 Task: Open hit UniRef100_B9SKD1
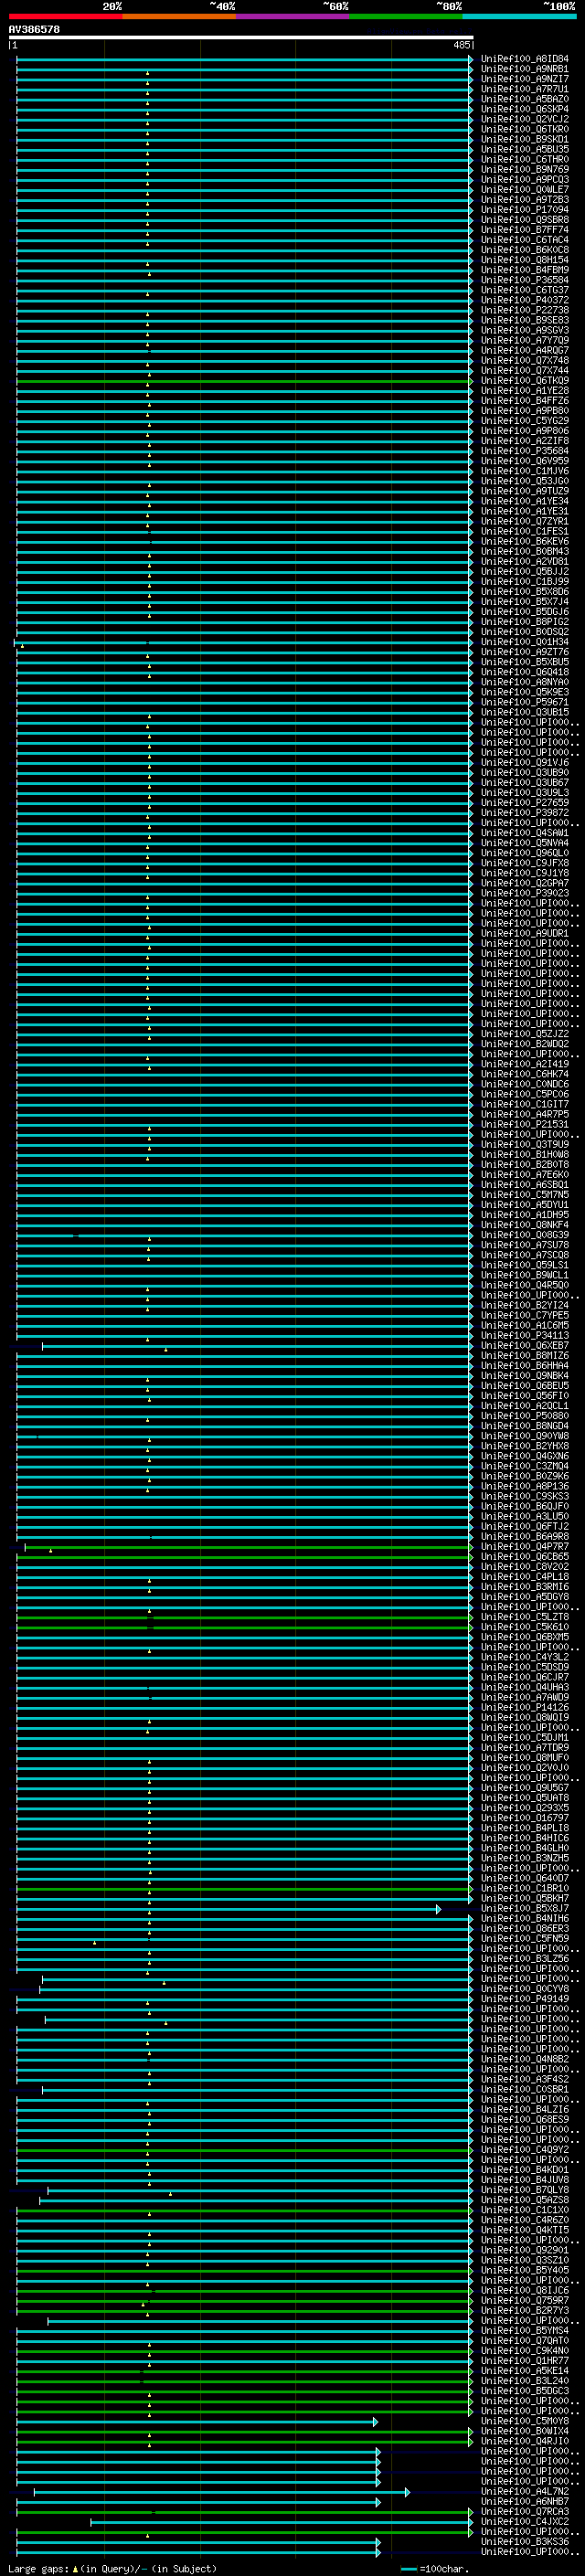click(x=525, y=139)
